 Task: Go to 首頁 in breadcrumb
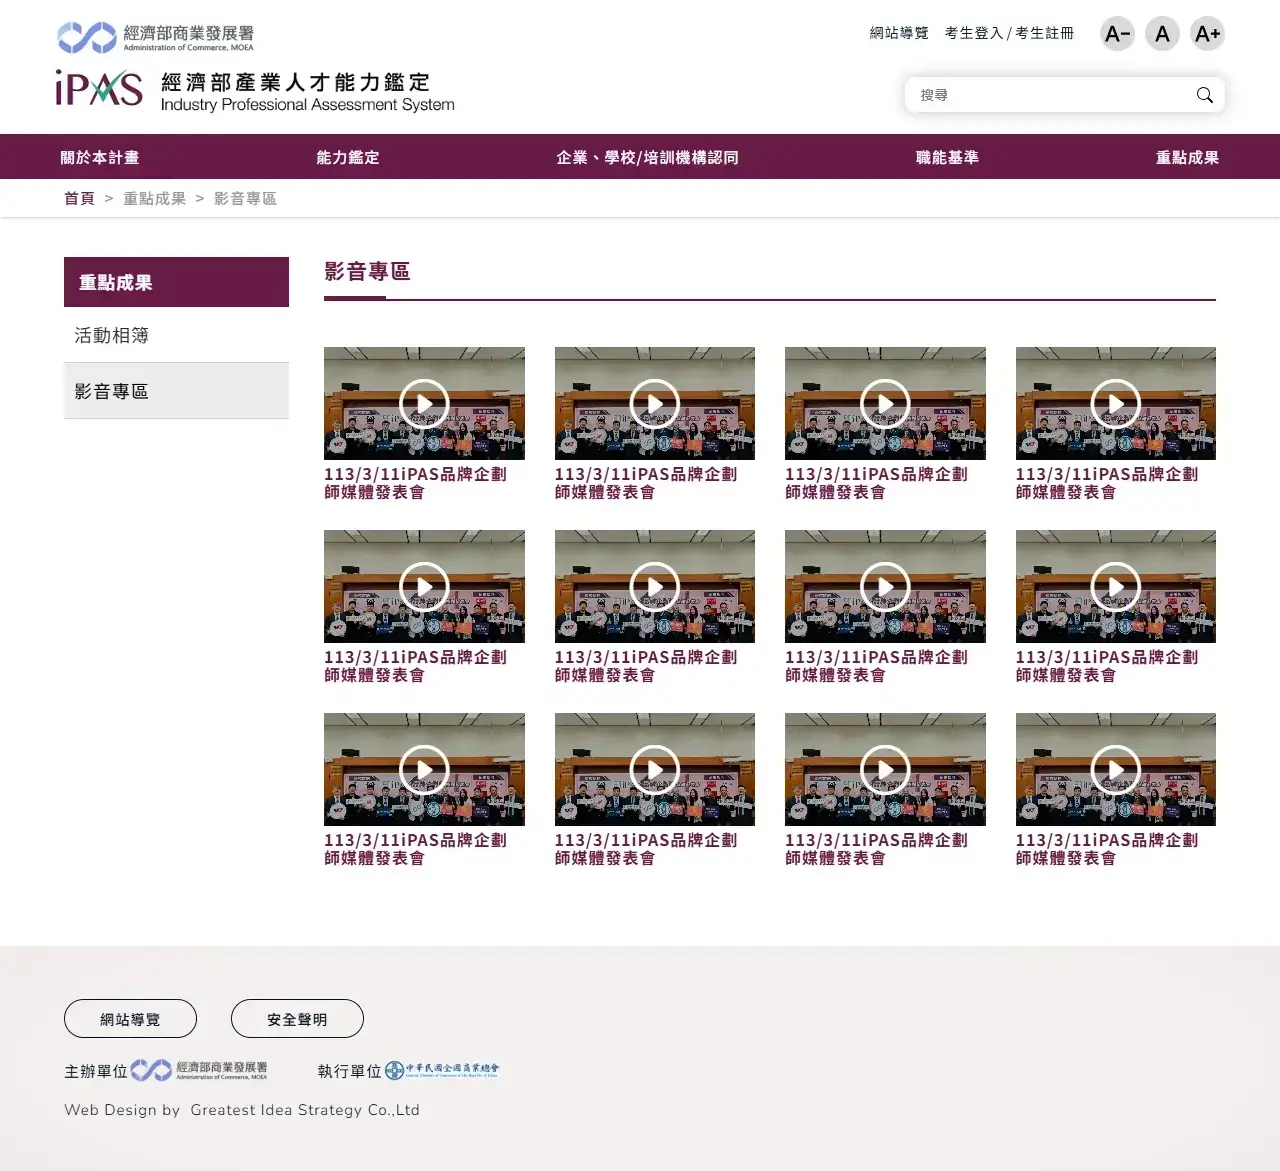tap(79, 198)
